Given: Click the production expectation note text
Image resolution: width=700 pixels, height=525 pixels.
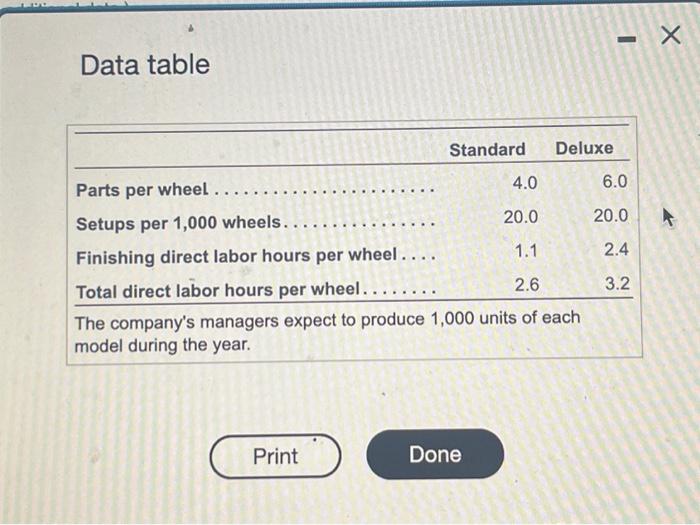Looking at the screenshot, I should [x=327, y=333].
